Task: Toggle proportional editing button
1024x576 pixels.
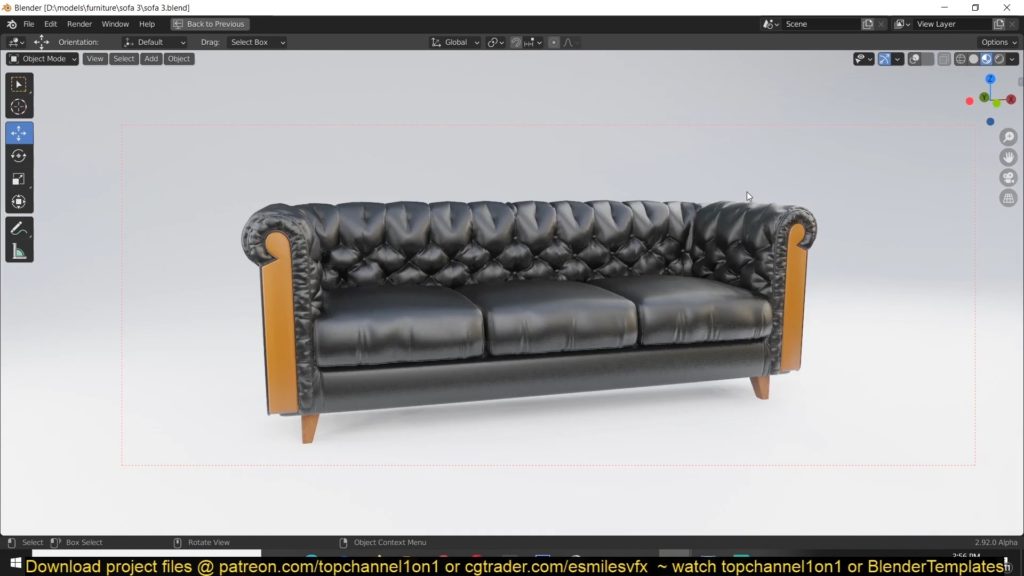Action: pyautogui.click(x=554, y=43)
